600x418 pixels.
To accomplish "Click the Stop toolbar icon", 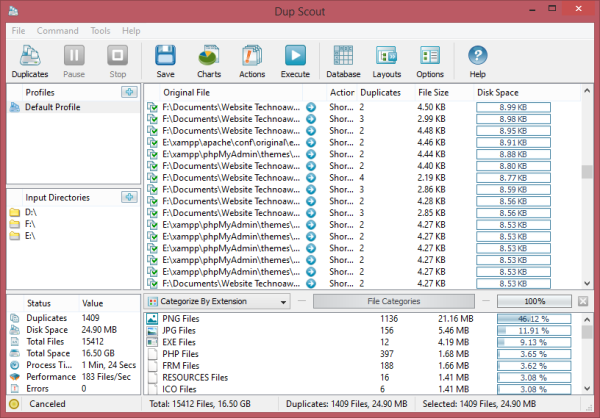I will [117, 56].
